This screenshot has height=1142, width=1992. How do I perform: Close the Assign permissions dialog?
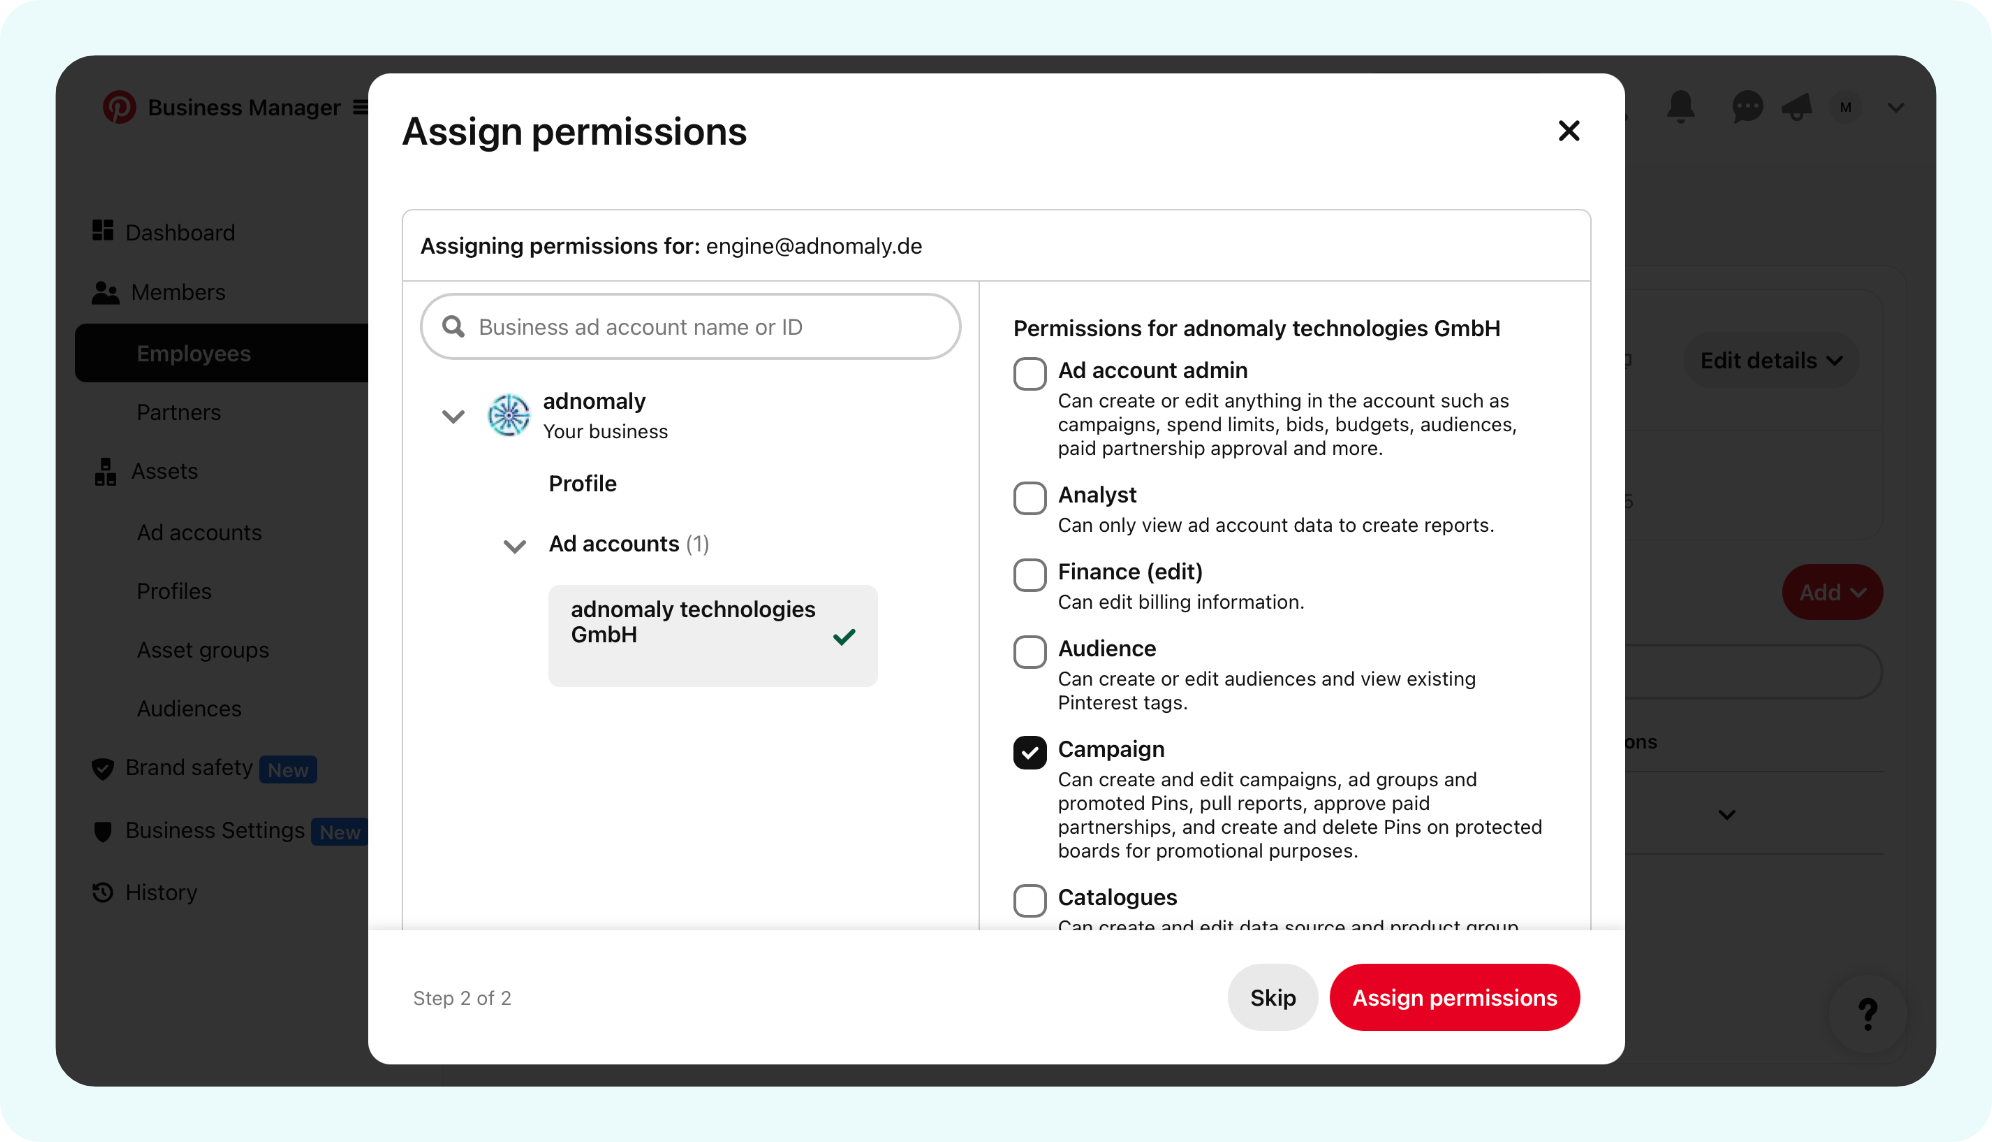pos(1568,131)
